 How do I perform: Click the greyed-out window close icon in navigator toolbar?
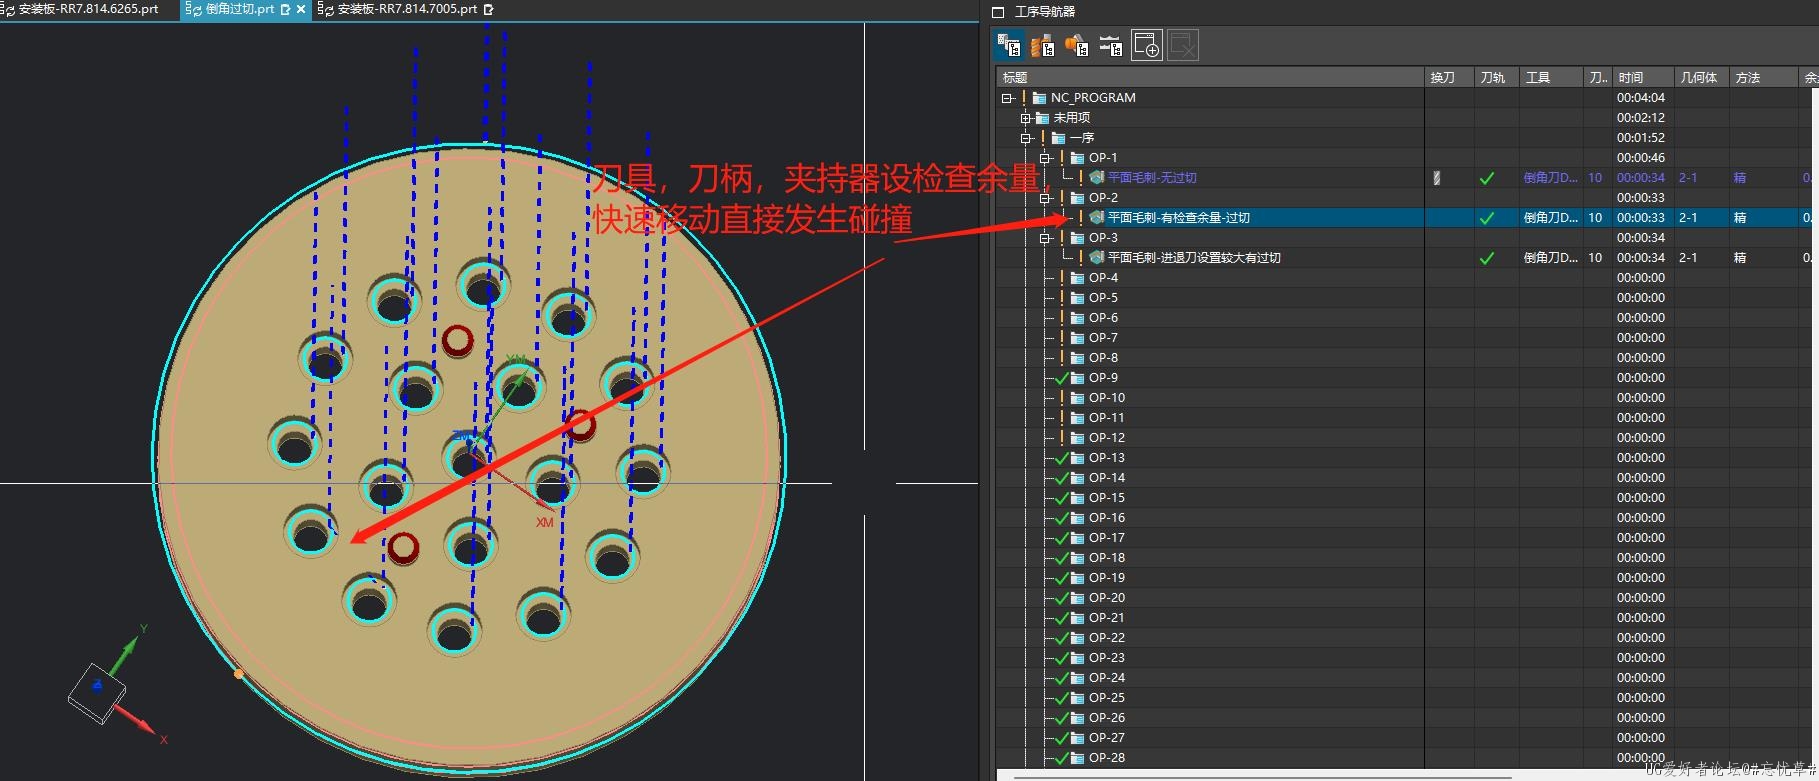coord(1183,45)
